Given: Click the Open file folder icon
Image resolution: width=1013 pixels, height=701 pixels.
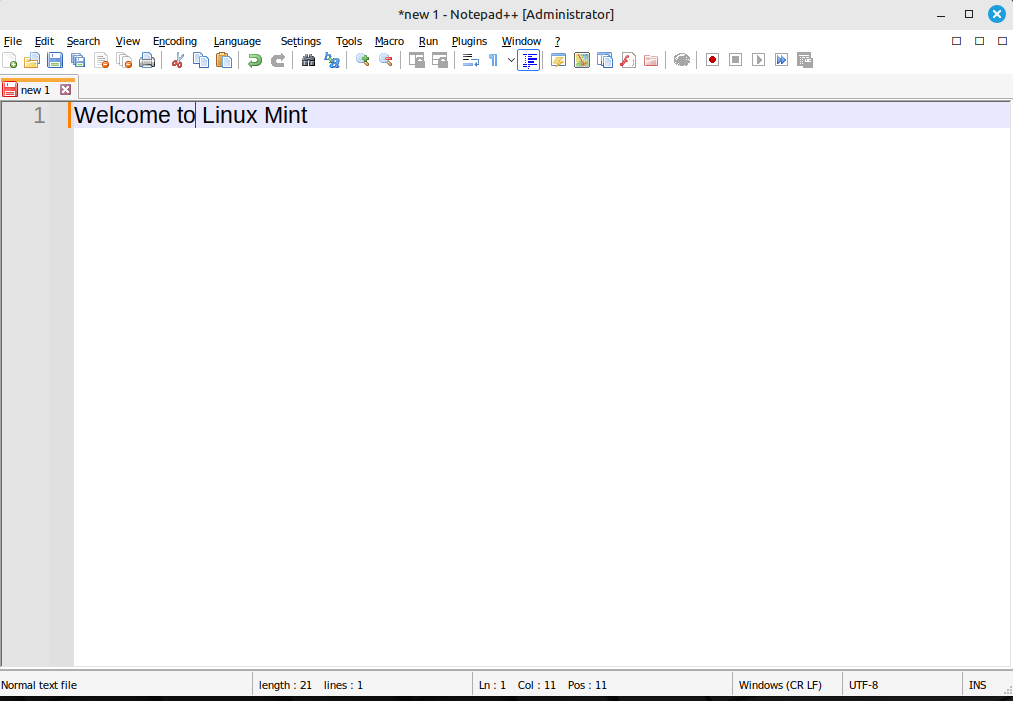Looking at the screenshot, I should [32, 60].
